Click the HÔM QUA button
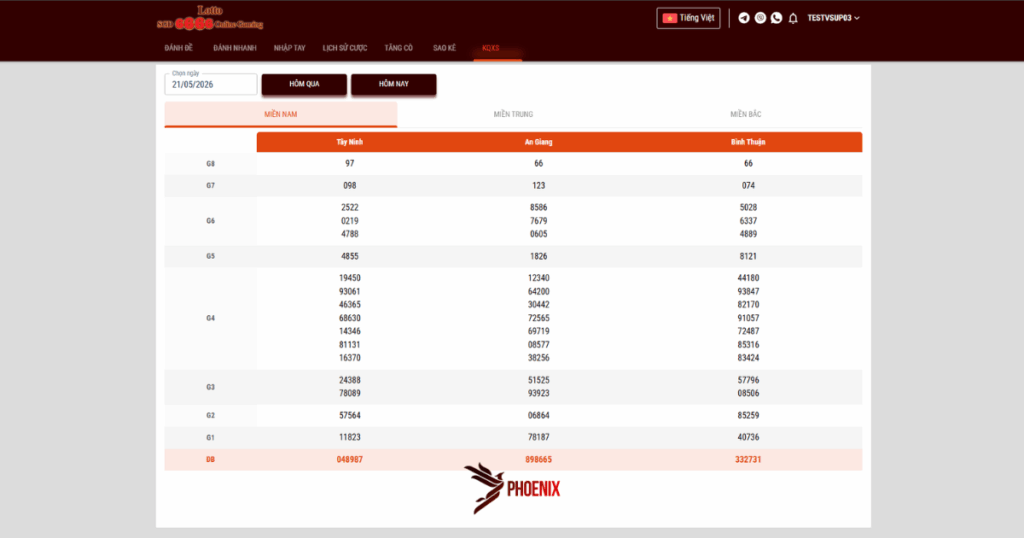1024x538 pixels. tap(304, 84)
